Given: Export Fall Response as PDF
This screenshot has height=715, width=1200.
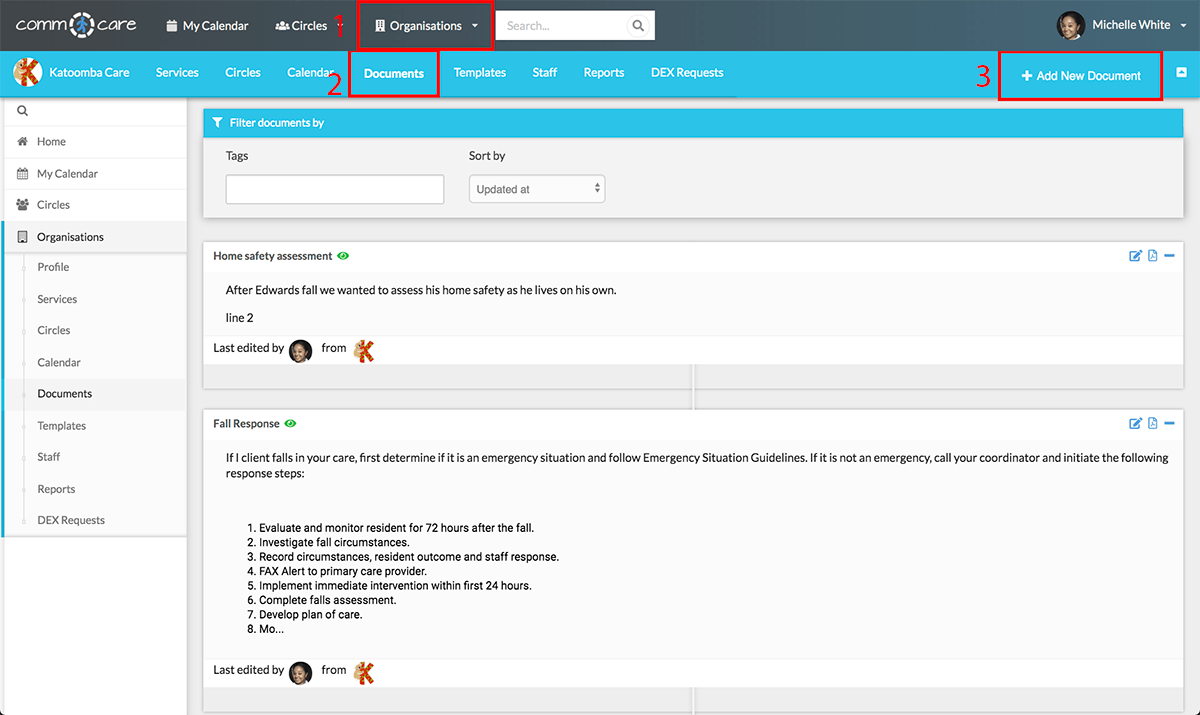Looking at the screenshot, I should [x=1152, y=424].
